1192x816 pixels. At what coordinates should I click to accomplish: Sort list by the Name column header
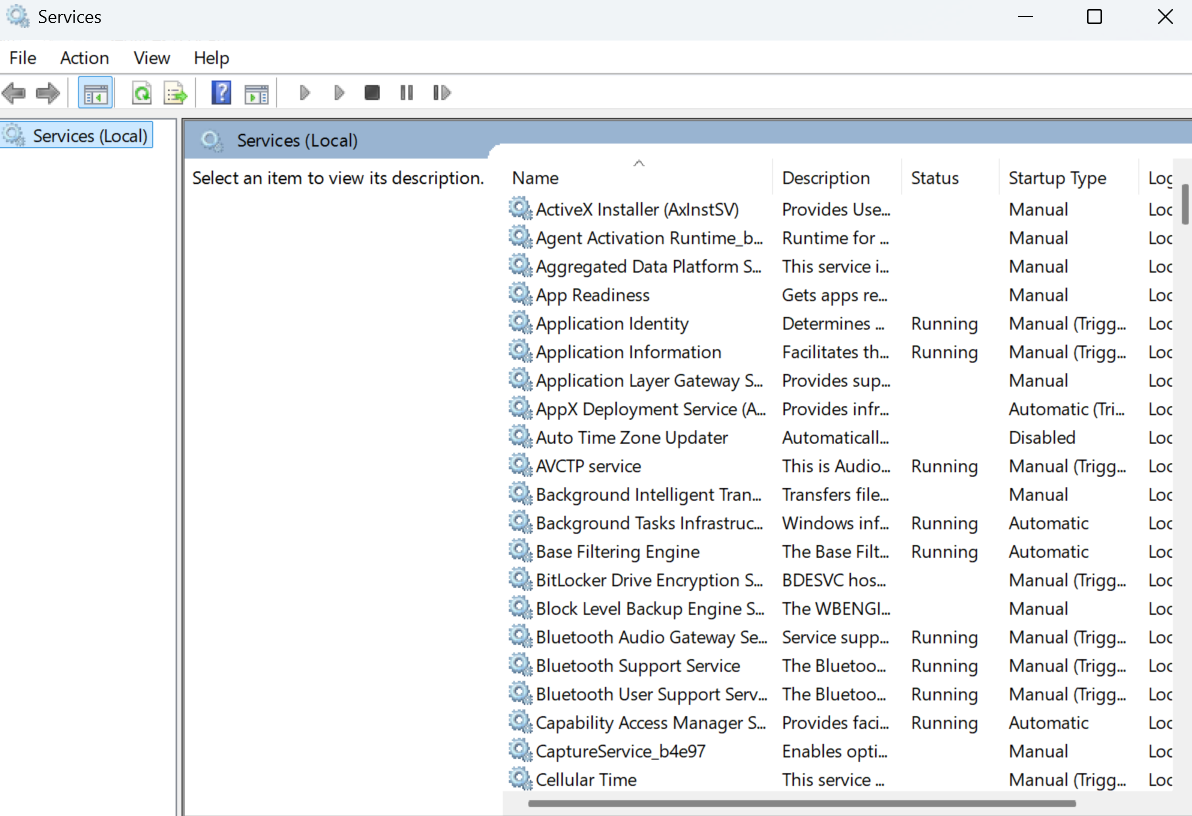(x=536, y=178)
